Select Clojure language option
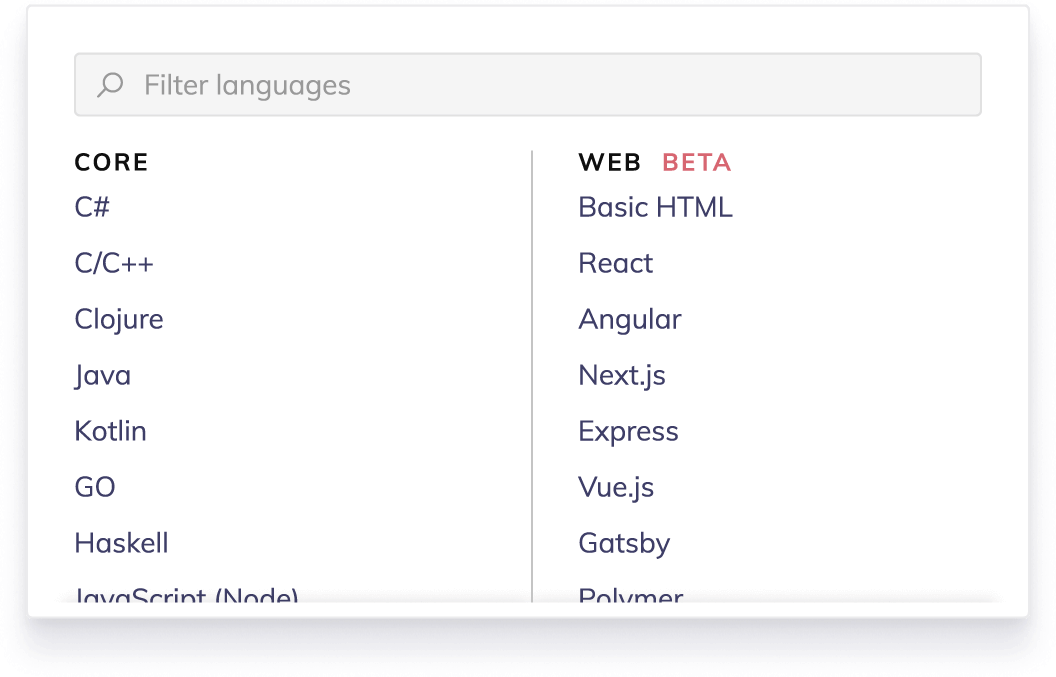Image resolution: width=1056 pixels, height=677 pixels. point(119,320)
